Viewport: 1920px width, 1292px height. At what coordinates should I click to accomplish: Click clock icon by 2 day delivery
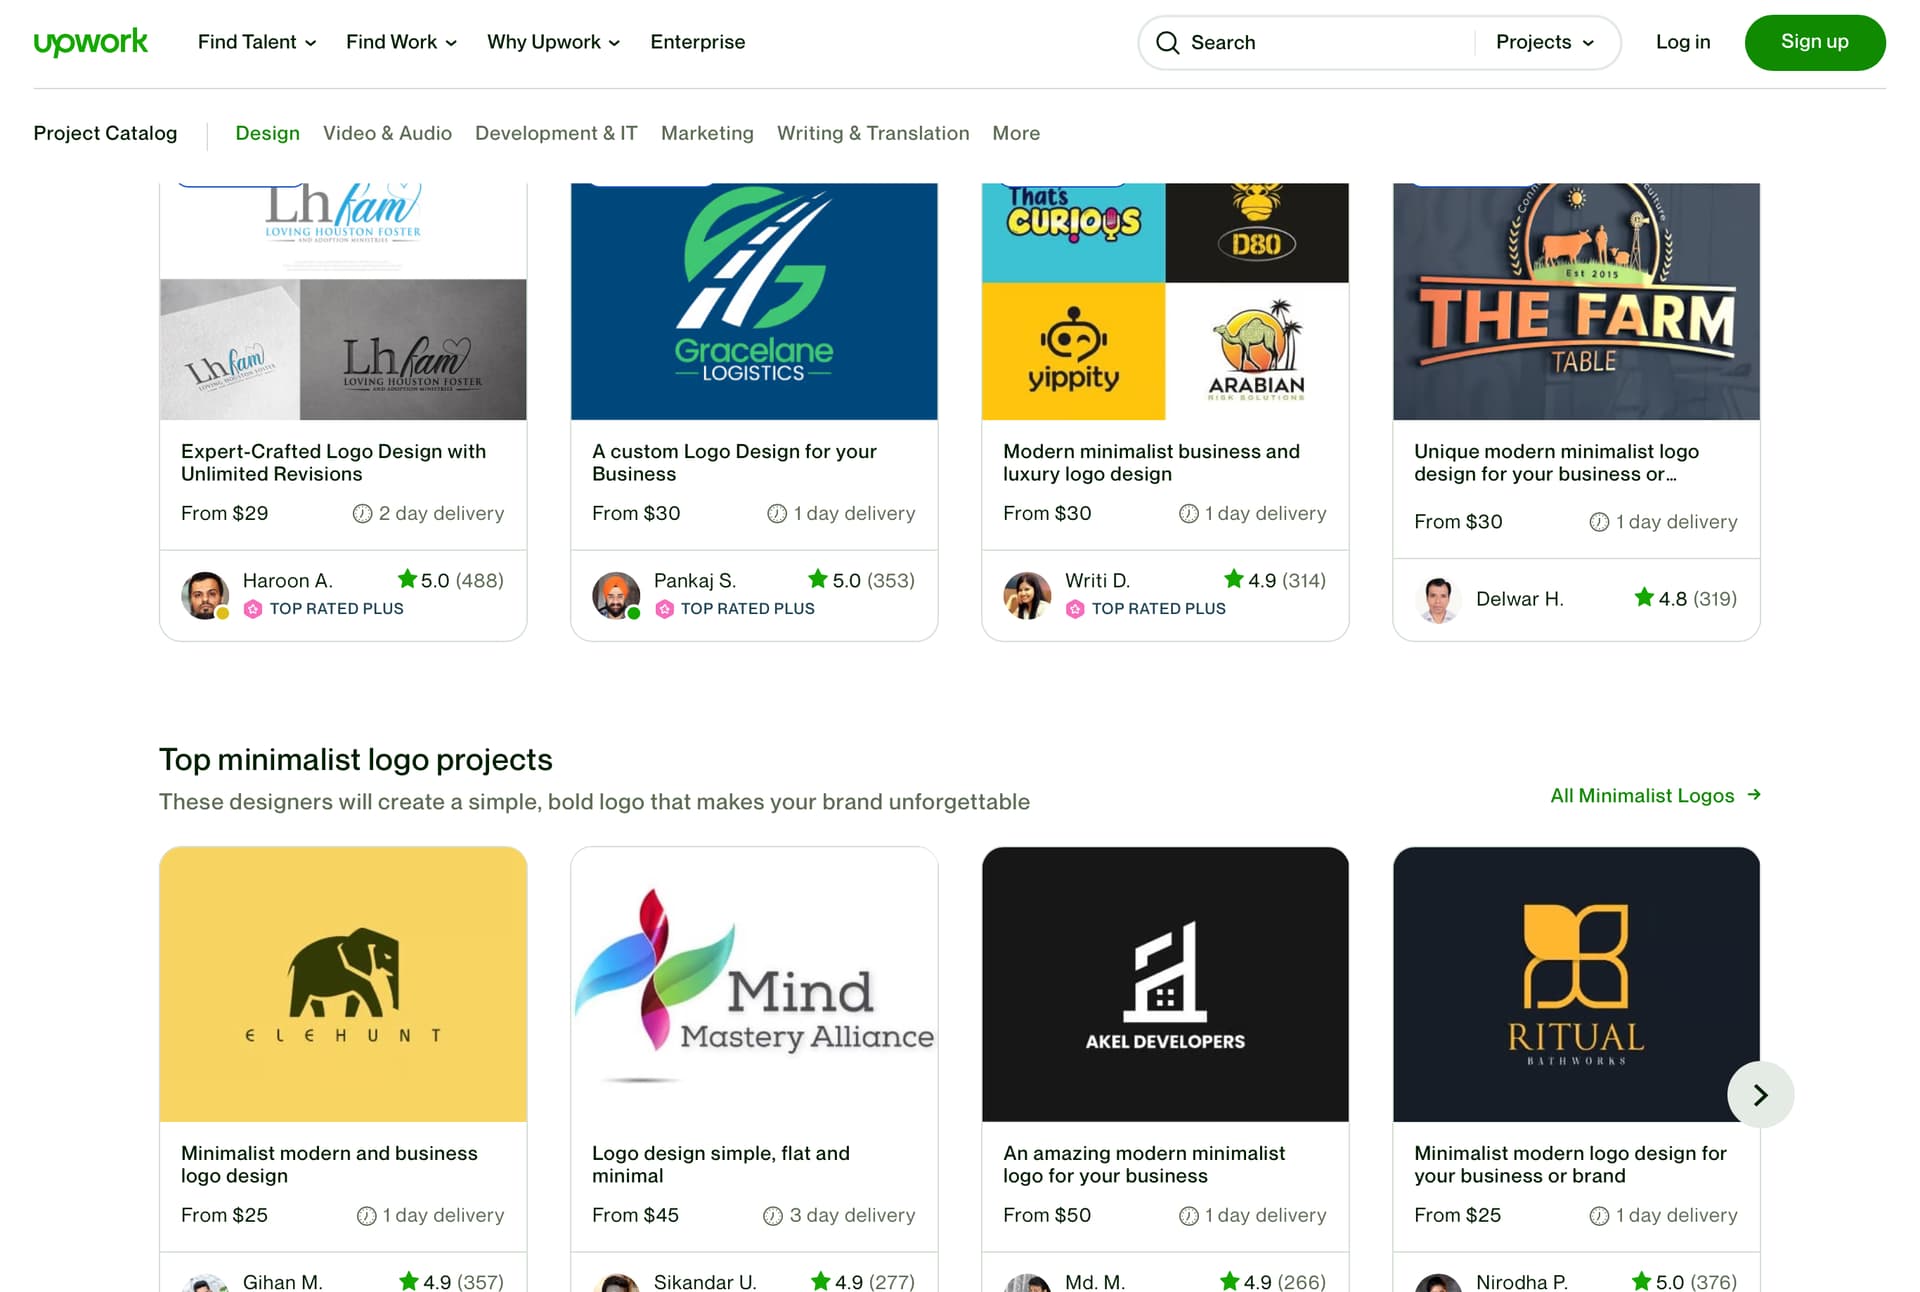(362, 513)
